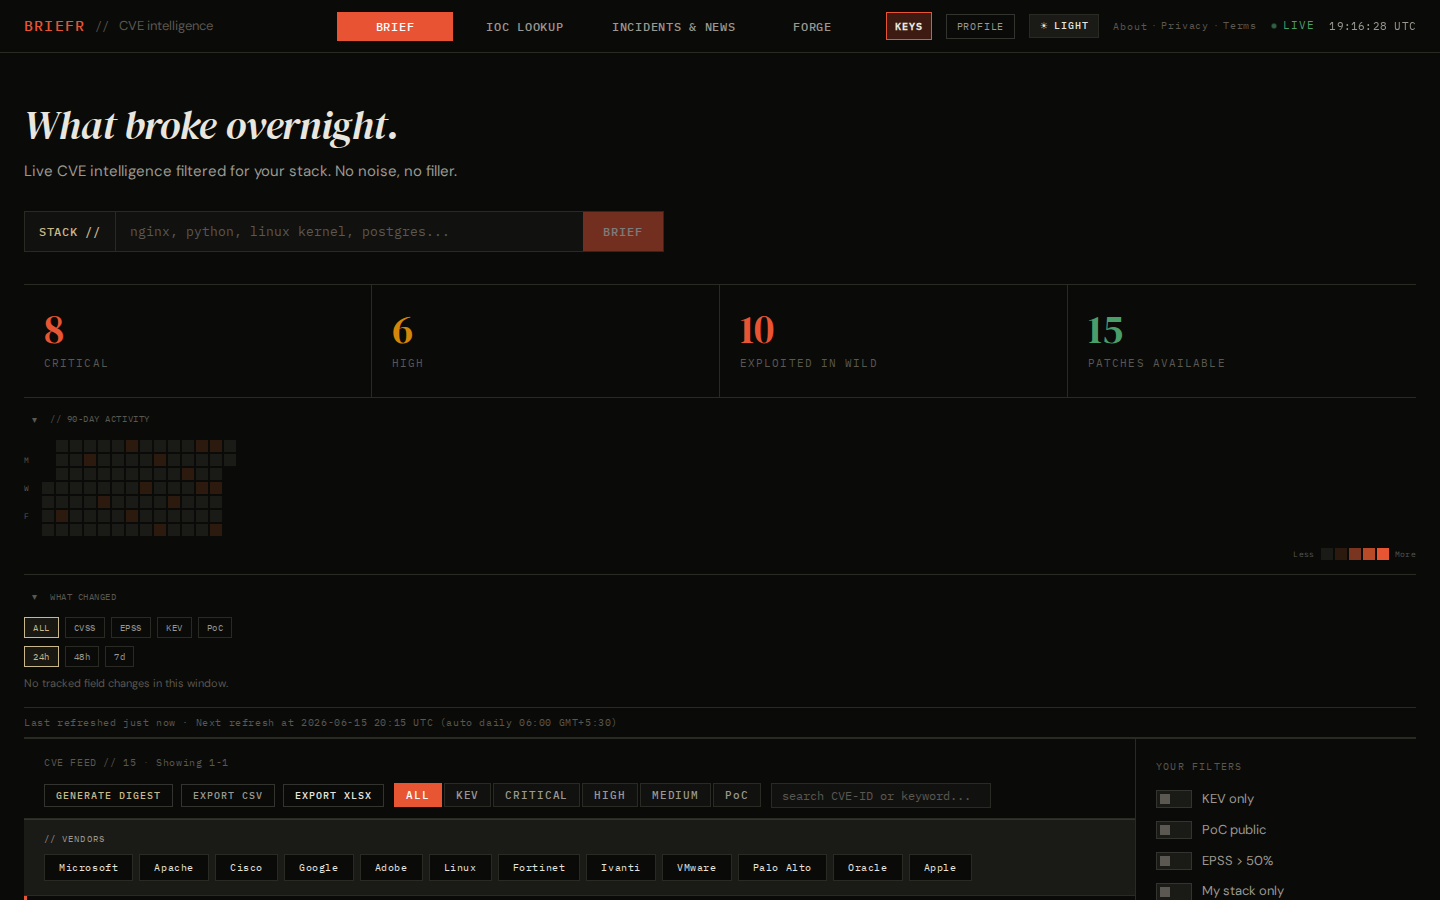Click the 8 CRITICAL stat card

click(197, 341)
